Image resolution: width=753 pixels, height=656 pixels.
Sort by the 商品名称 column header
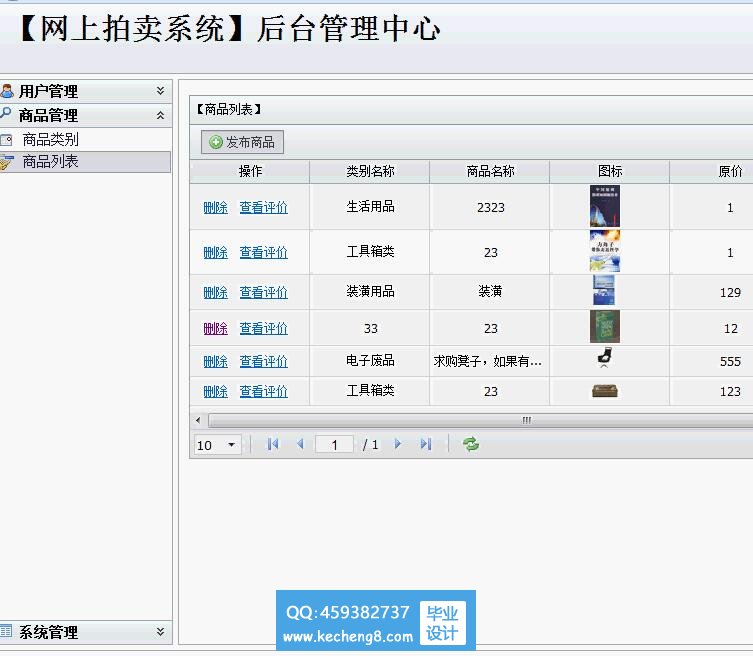(x=490, y=171)
